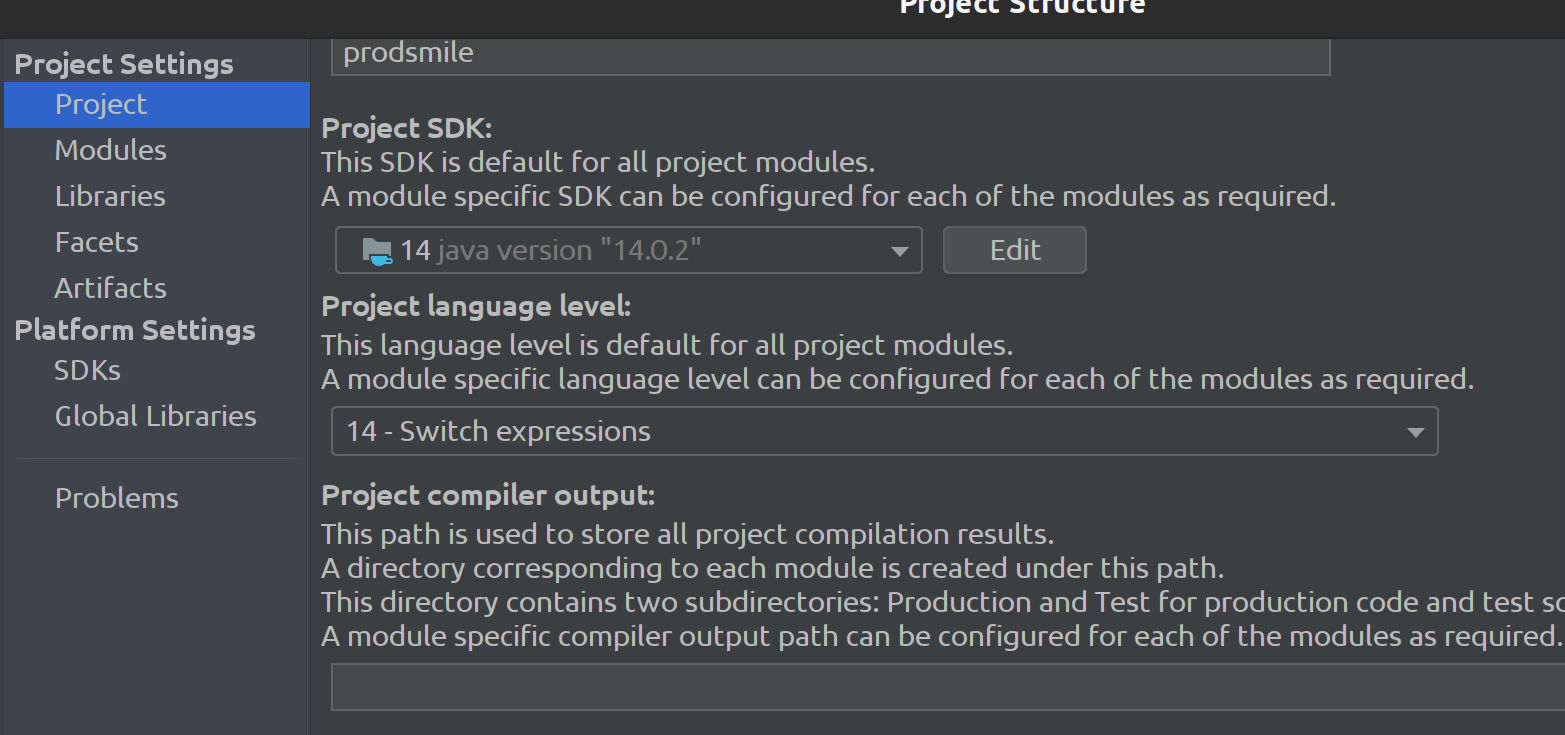Go to Facets settings
The height and width of the screenshot is (735, 1565).
[97, 242]
